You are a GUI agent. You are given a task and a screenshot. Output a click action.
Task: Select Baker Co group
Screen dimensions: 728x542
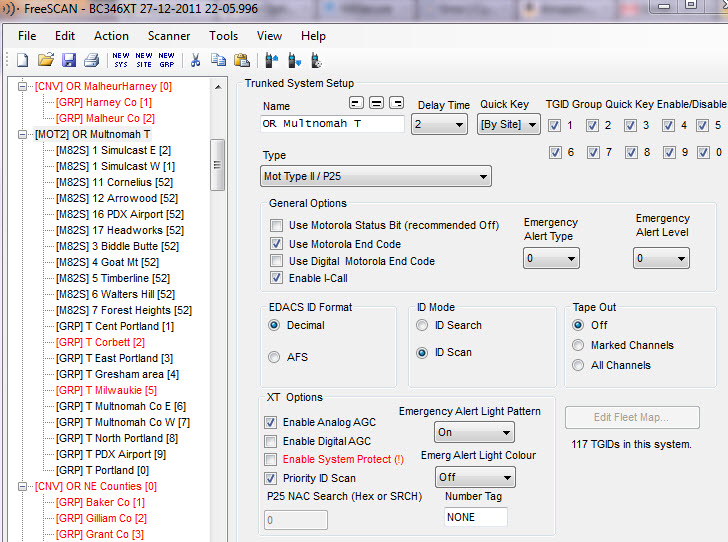[100, 502]
